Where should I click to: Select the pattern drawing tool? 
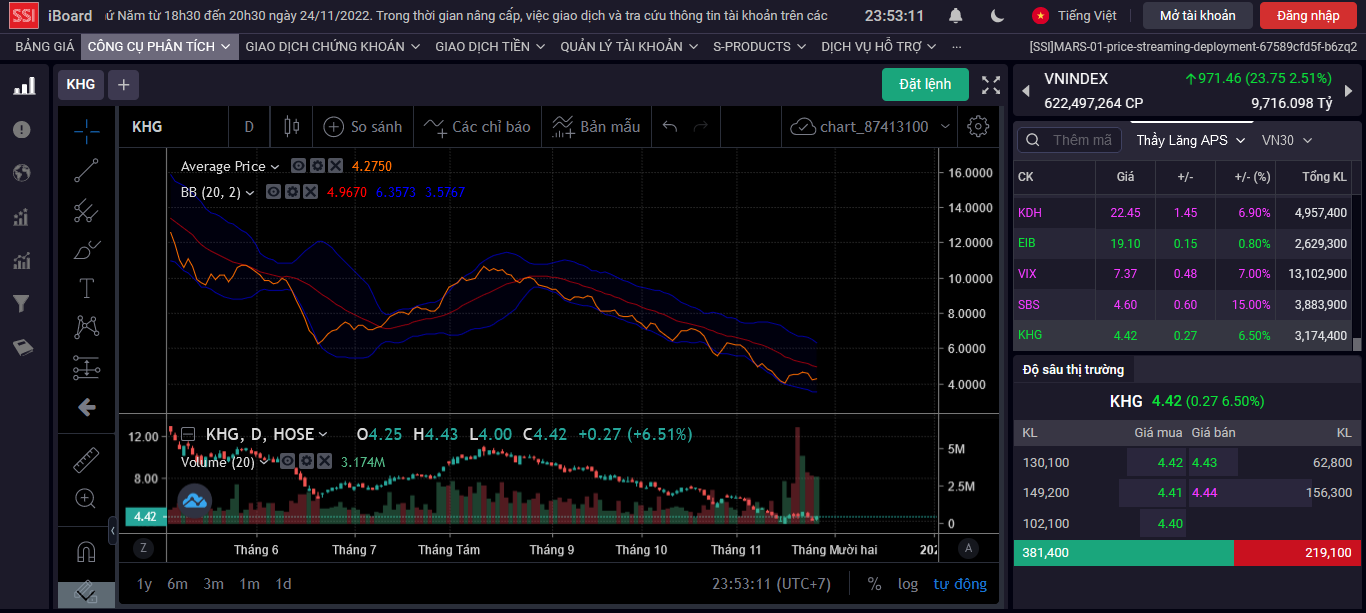87,327
